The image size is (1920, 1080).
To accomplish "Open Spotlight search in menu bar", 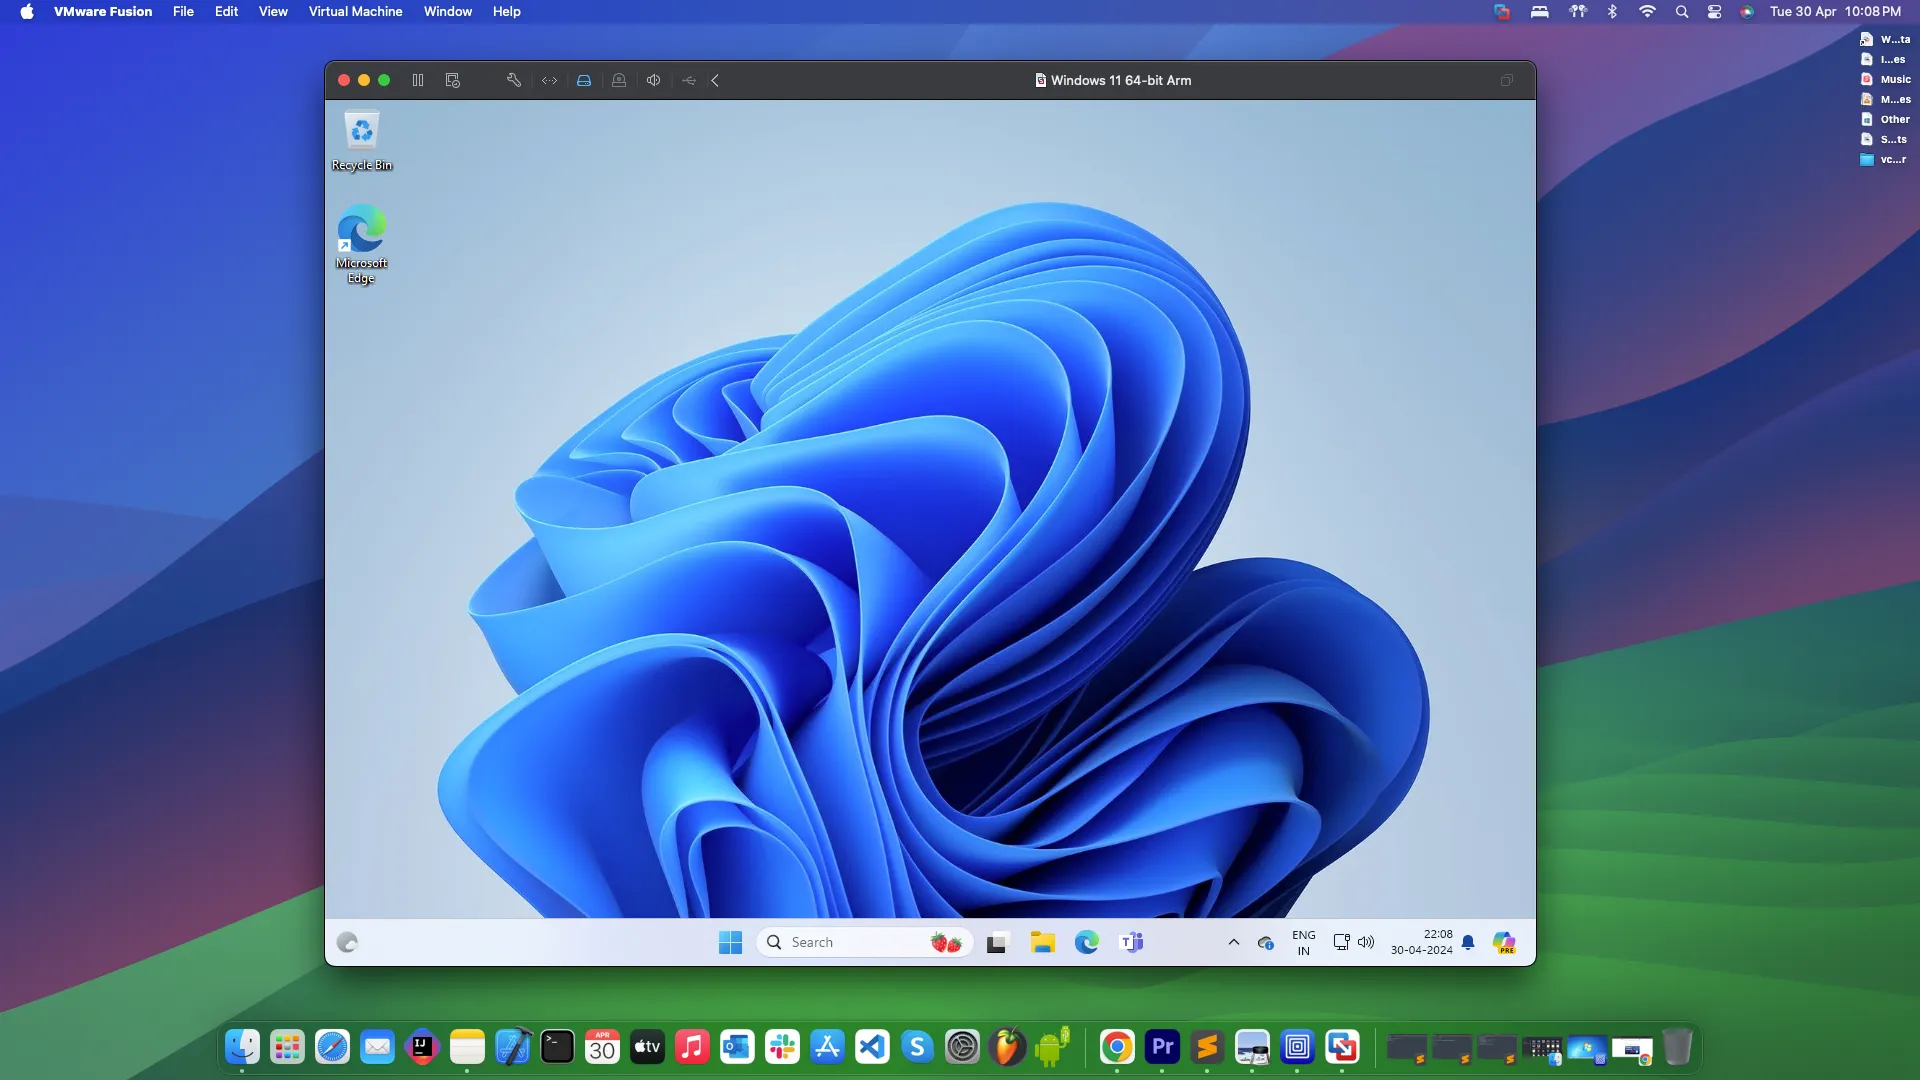I will [1682, 12].
